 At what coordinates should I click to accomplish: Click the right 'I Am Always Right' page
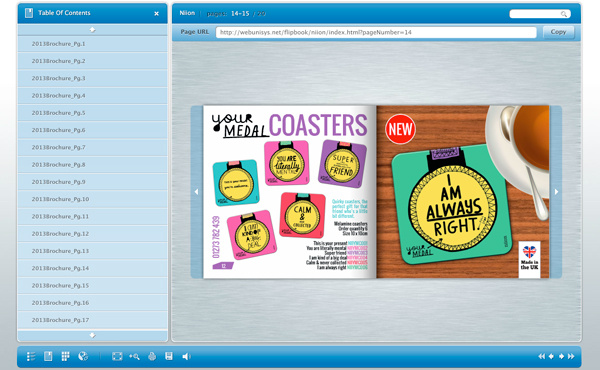click(x=463, y=192)
